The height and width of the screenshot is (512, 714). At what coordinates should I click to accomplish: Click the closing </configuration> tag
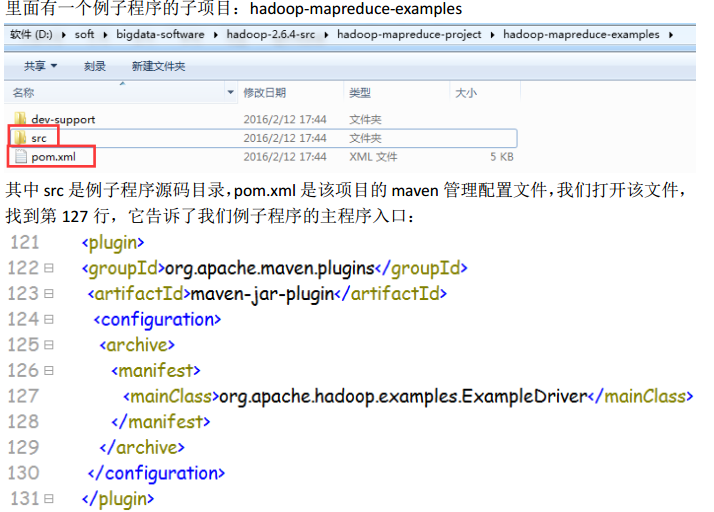click(x=156, y=474)
